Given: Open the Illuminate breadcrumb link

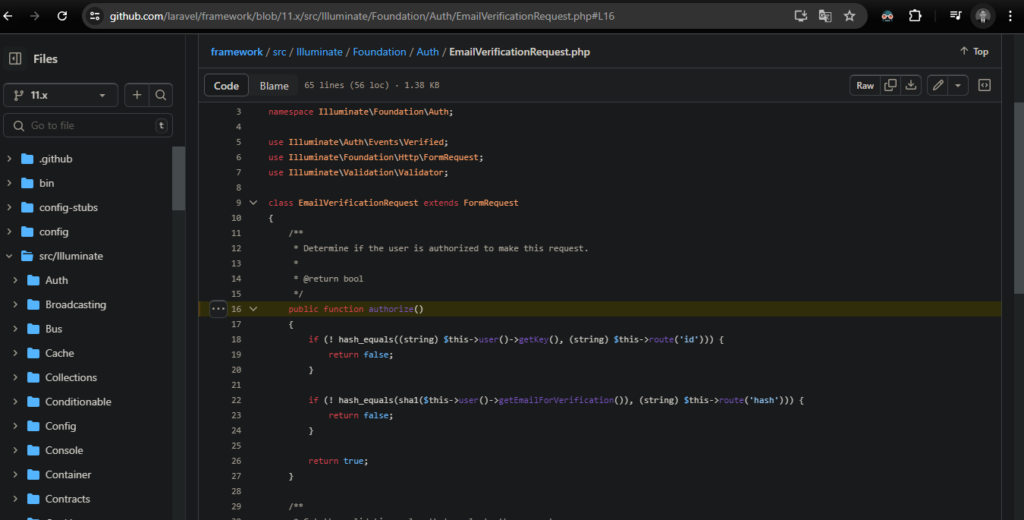Looking at the screenshot, I should 319,52.
